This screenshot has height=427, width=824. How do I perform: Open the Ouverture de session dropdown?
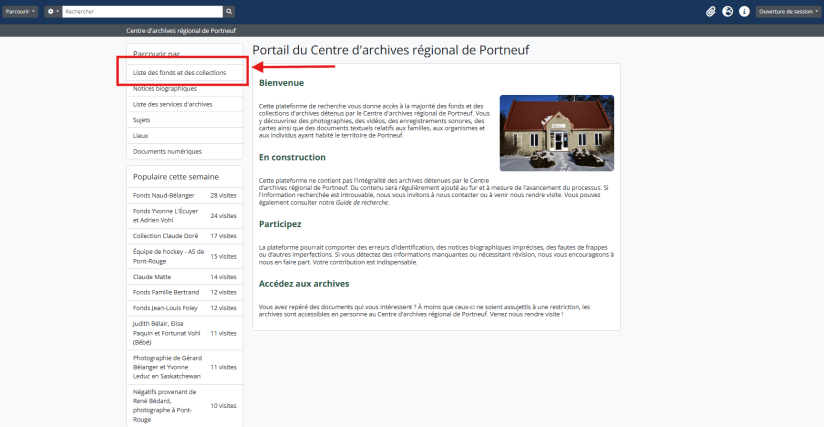787,11
